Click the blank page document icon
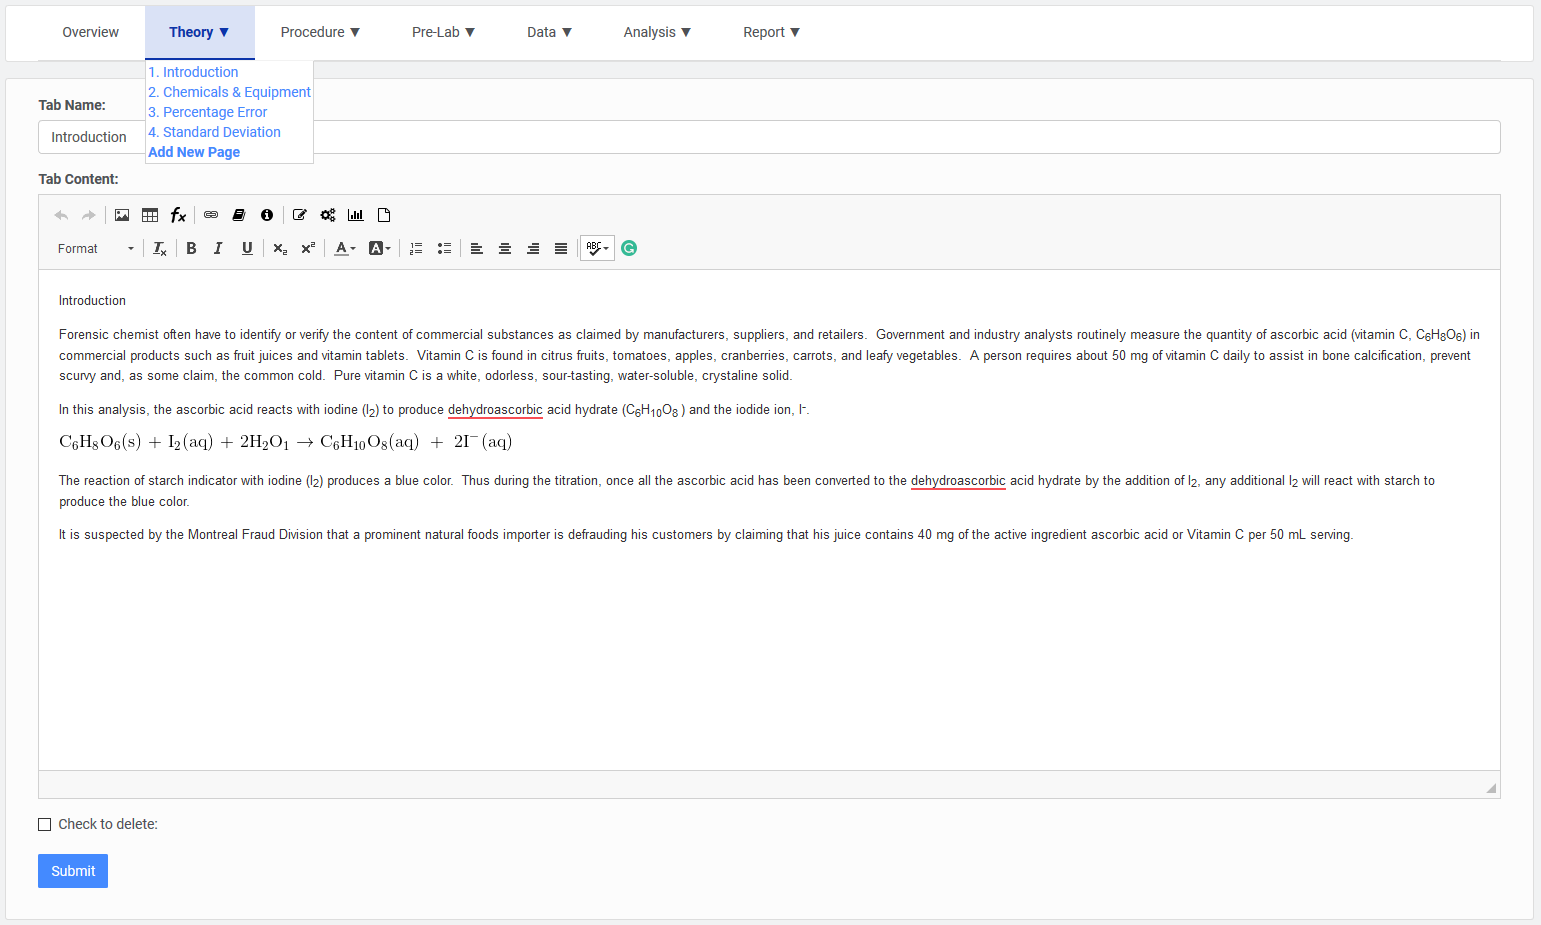1541x925 pixels. 384,215
